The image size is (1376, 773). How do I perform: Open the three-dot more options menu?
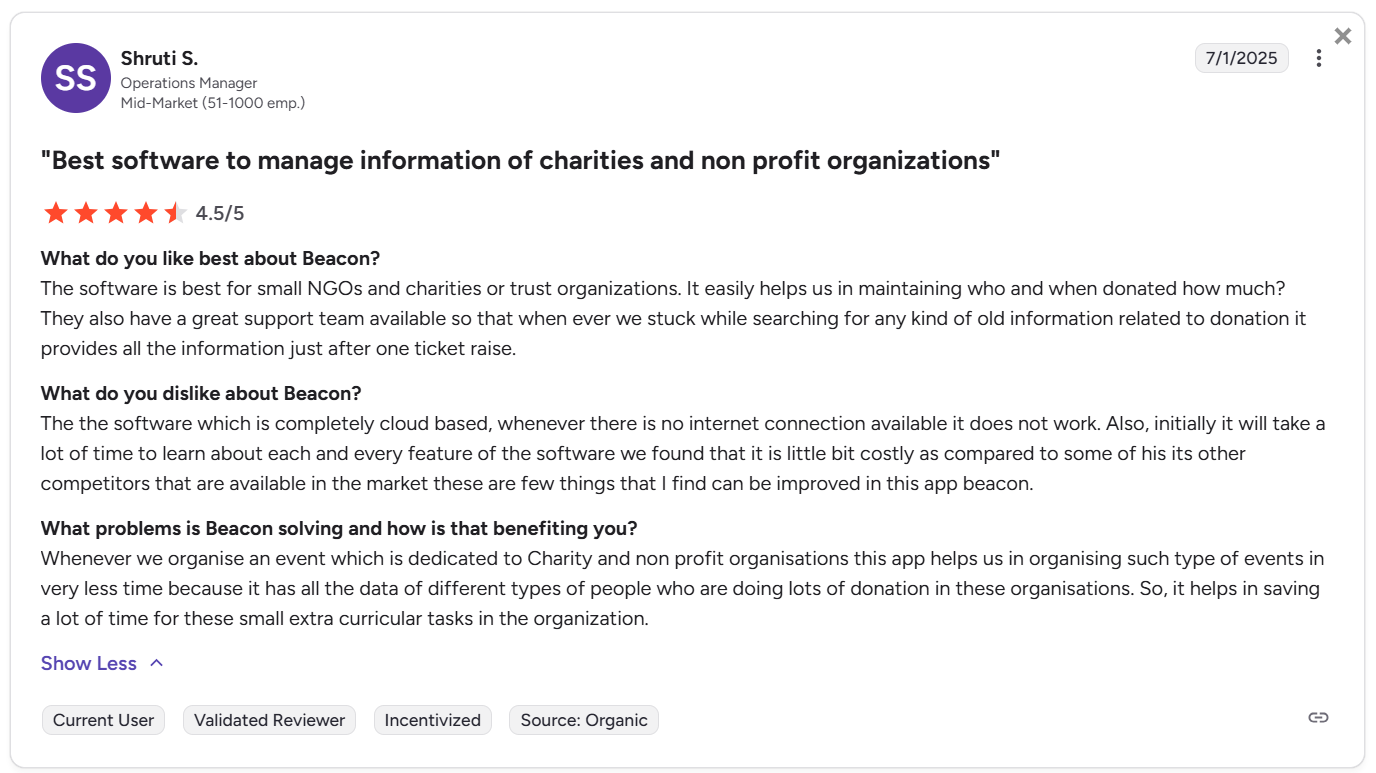coord(1319,59)
